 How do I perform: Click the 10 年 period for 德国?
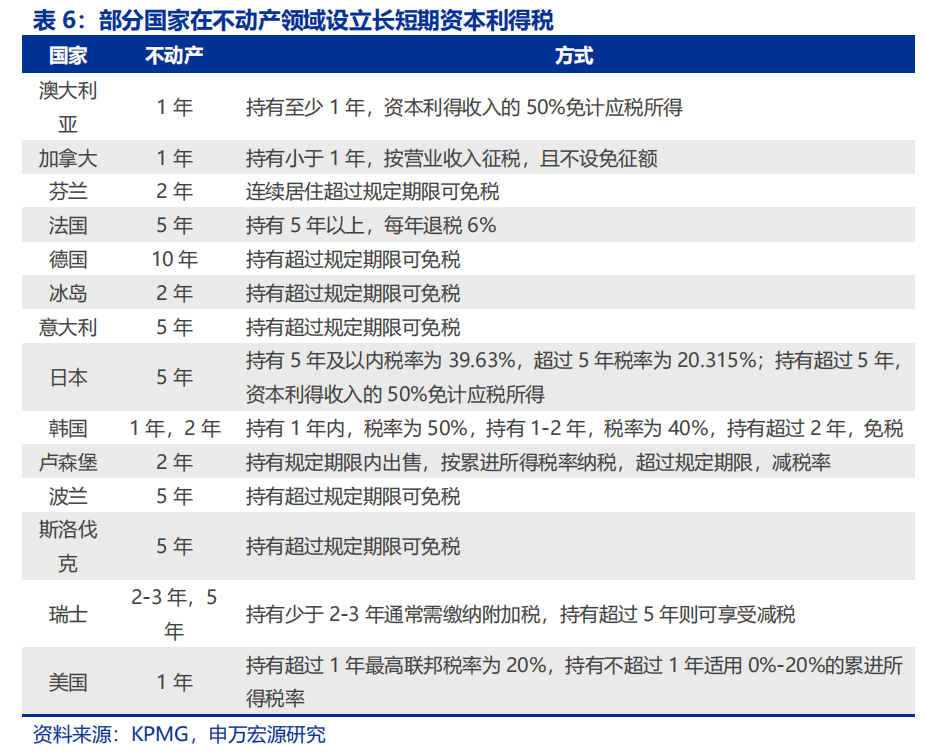pyautogui.click(x=174, y=259)
